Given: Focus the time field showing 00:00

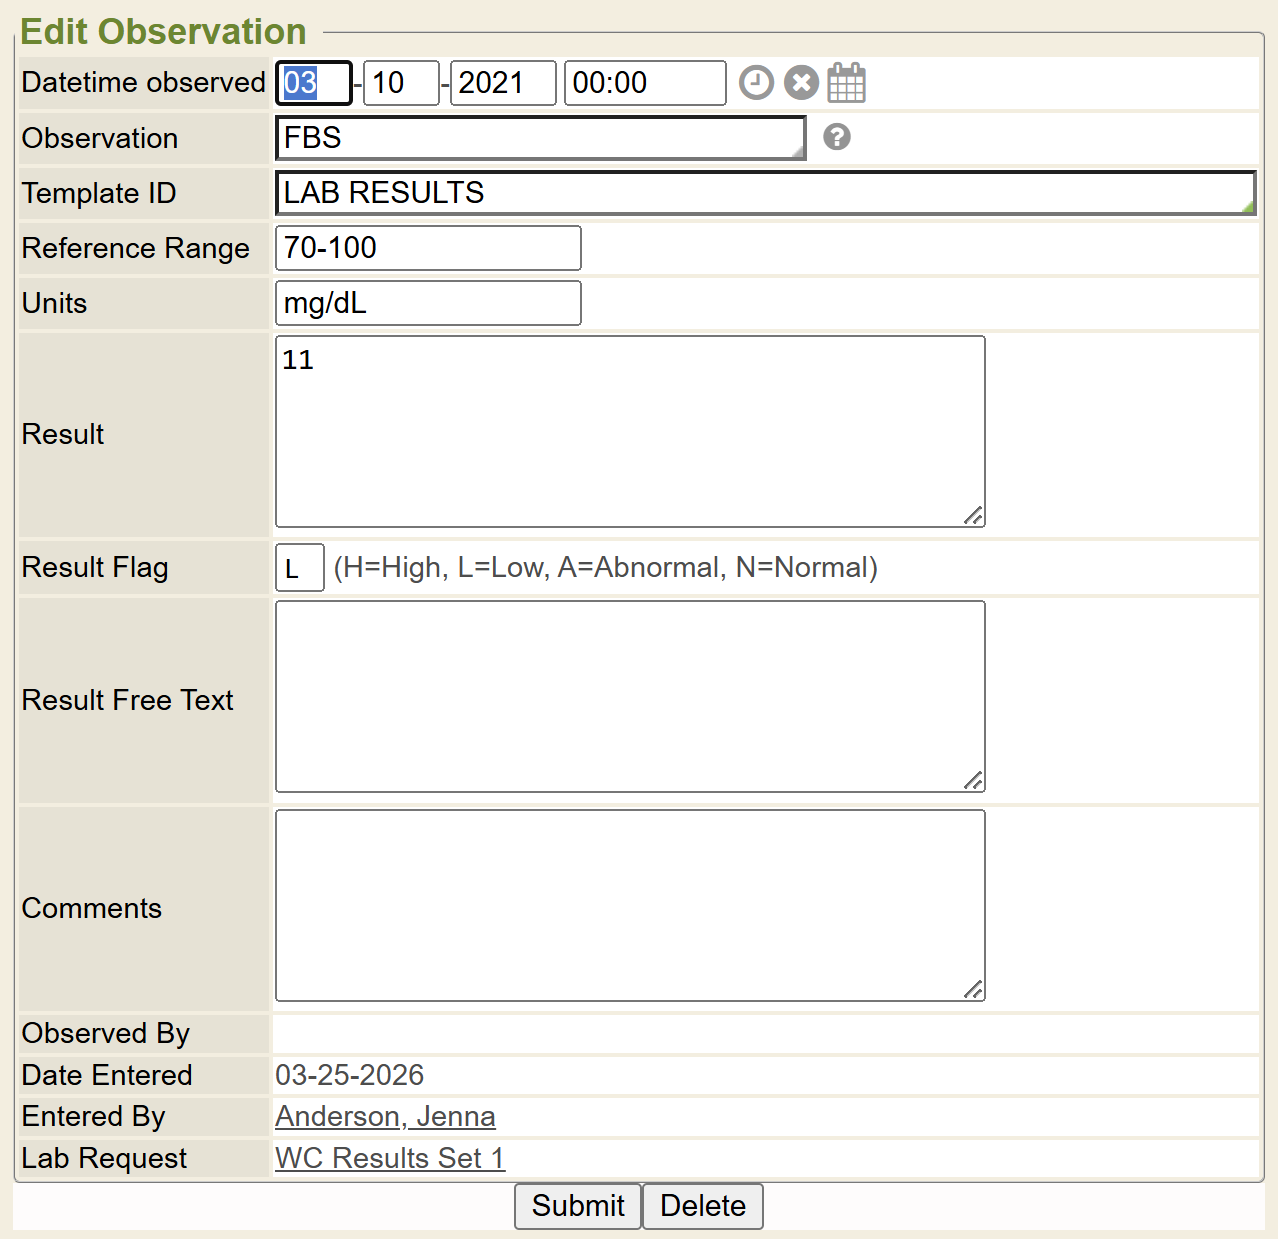Looking at the screenshot, I should [645, 83].
